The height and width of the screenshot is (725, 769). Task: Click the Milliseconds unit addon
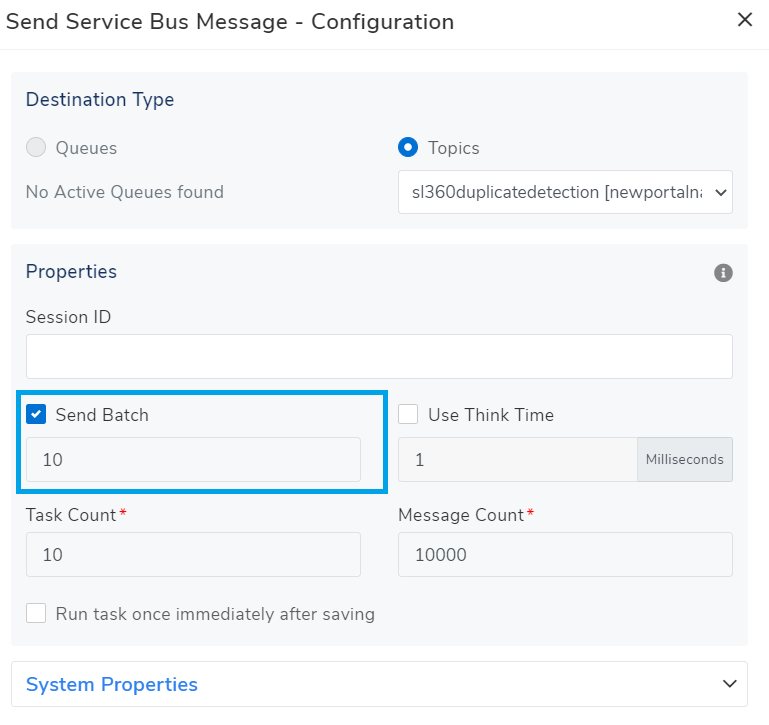[684, 460]
